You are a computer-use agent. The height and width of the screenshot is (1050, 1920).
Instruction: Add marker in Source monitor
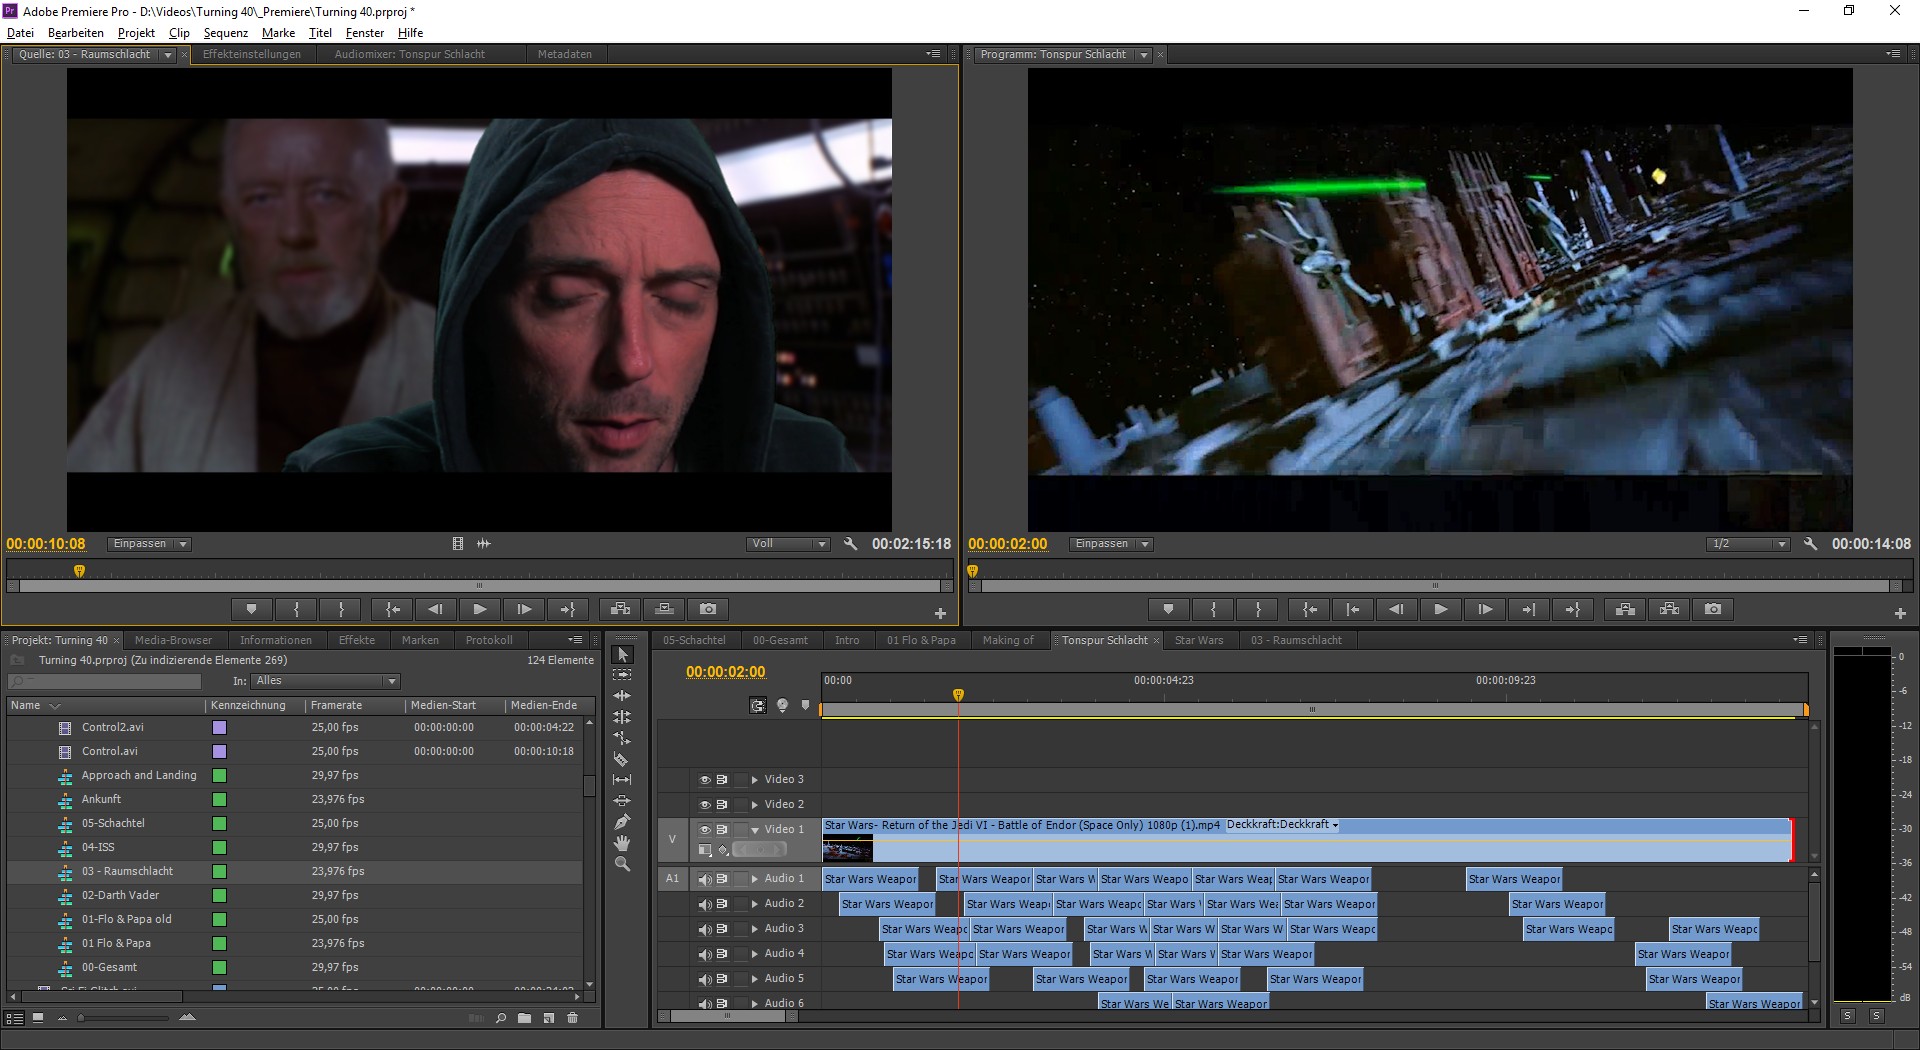coord(252,609)
